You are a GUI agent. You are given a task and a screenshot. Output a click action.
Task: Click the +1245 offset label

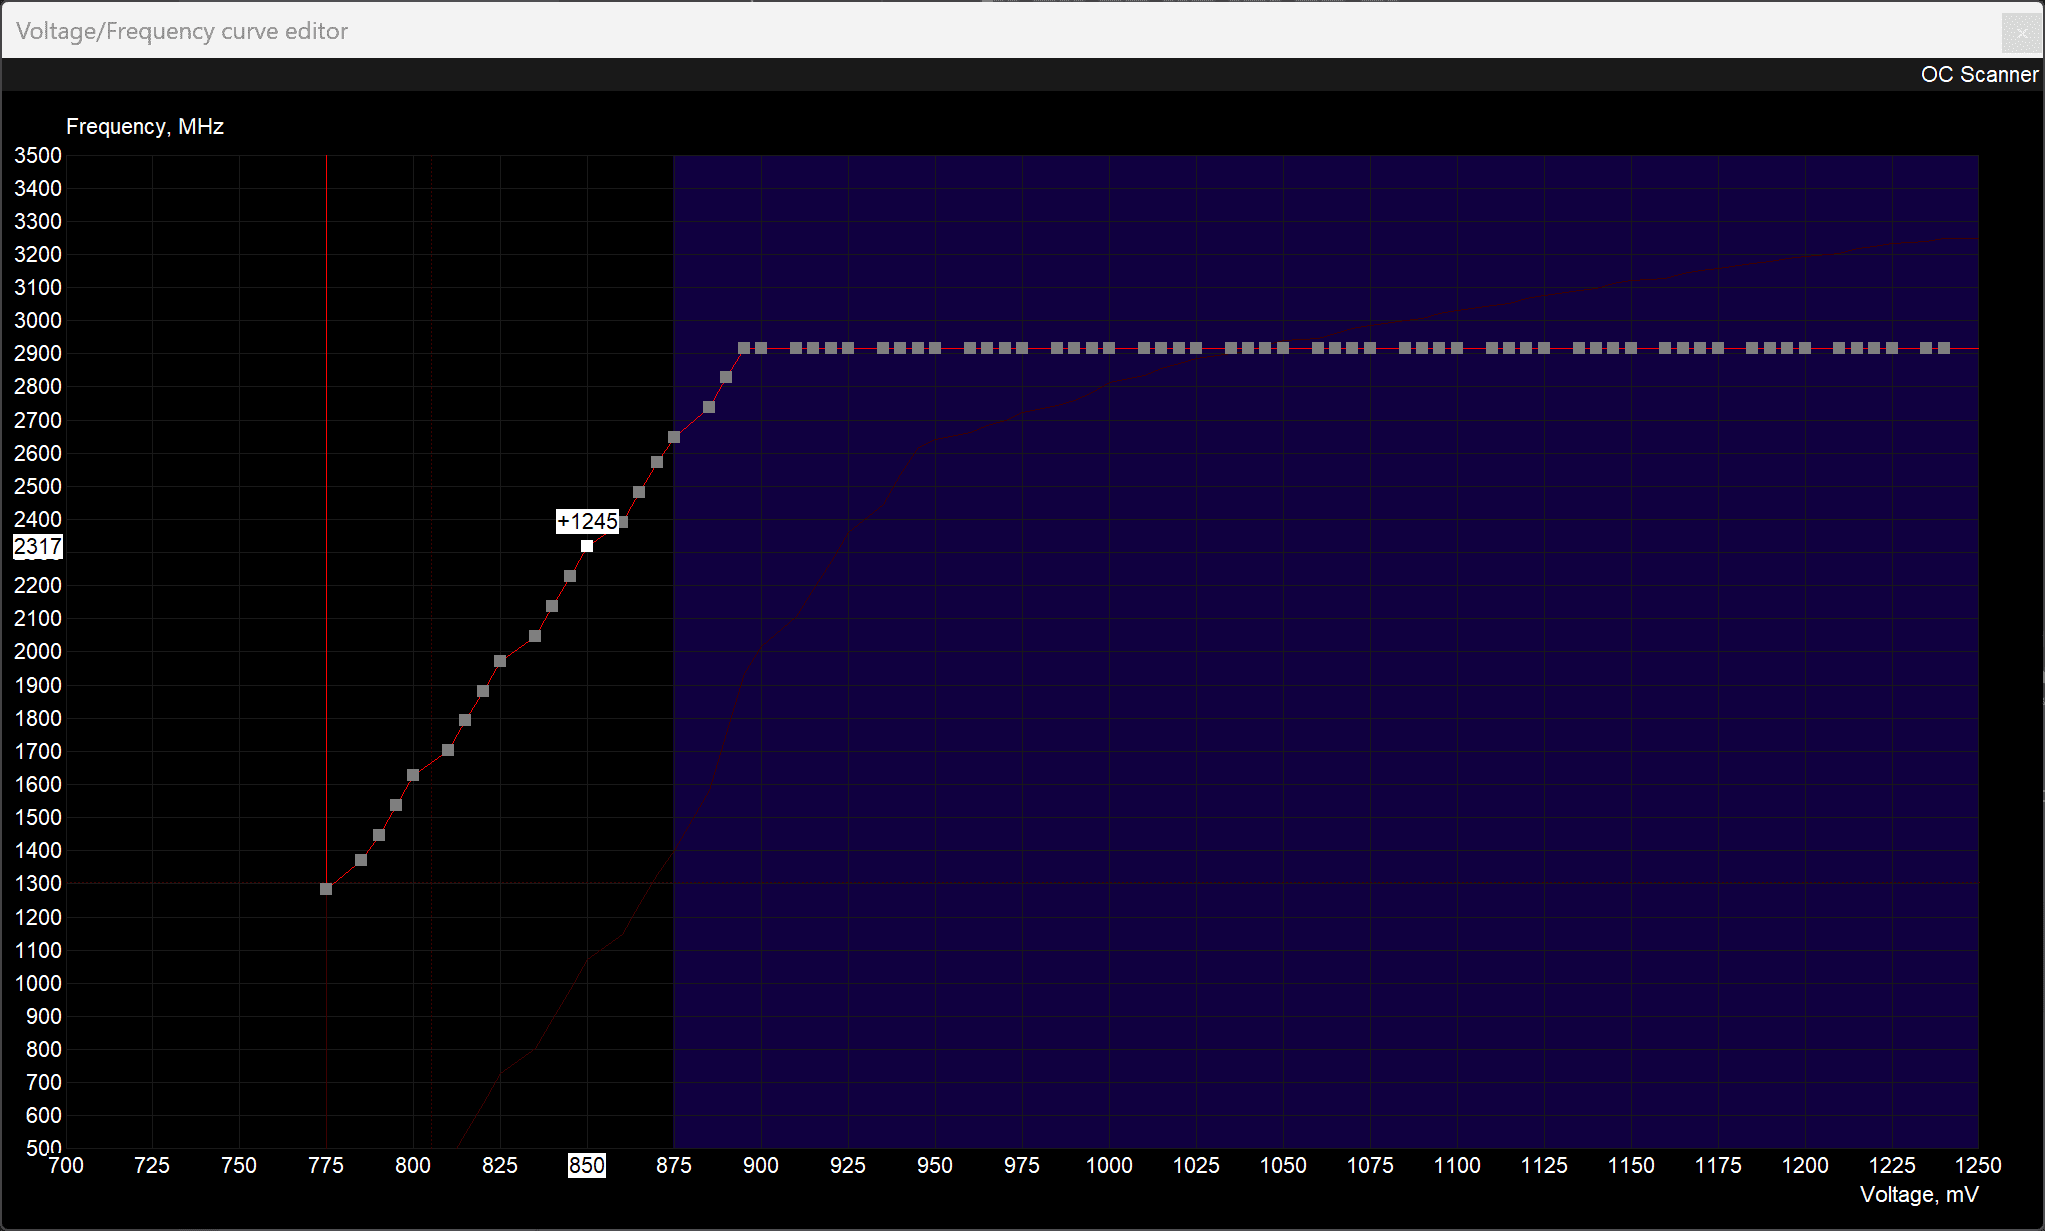pos(587,521)
